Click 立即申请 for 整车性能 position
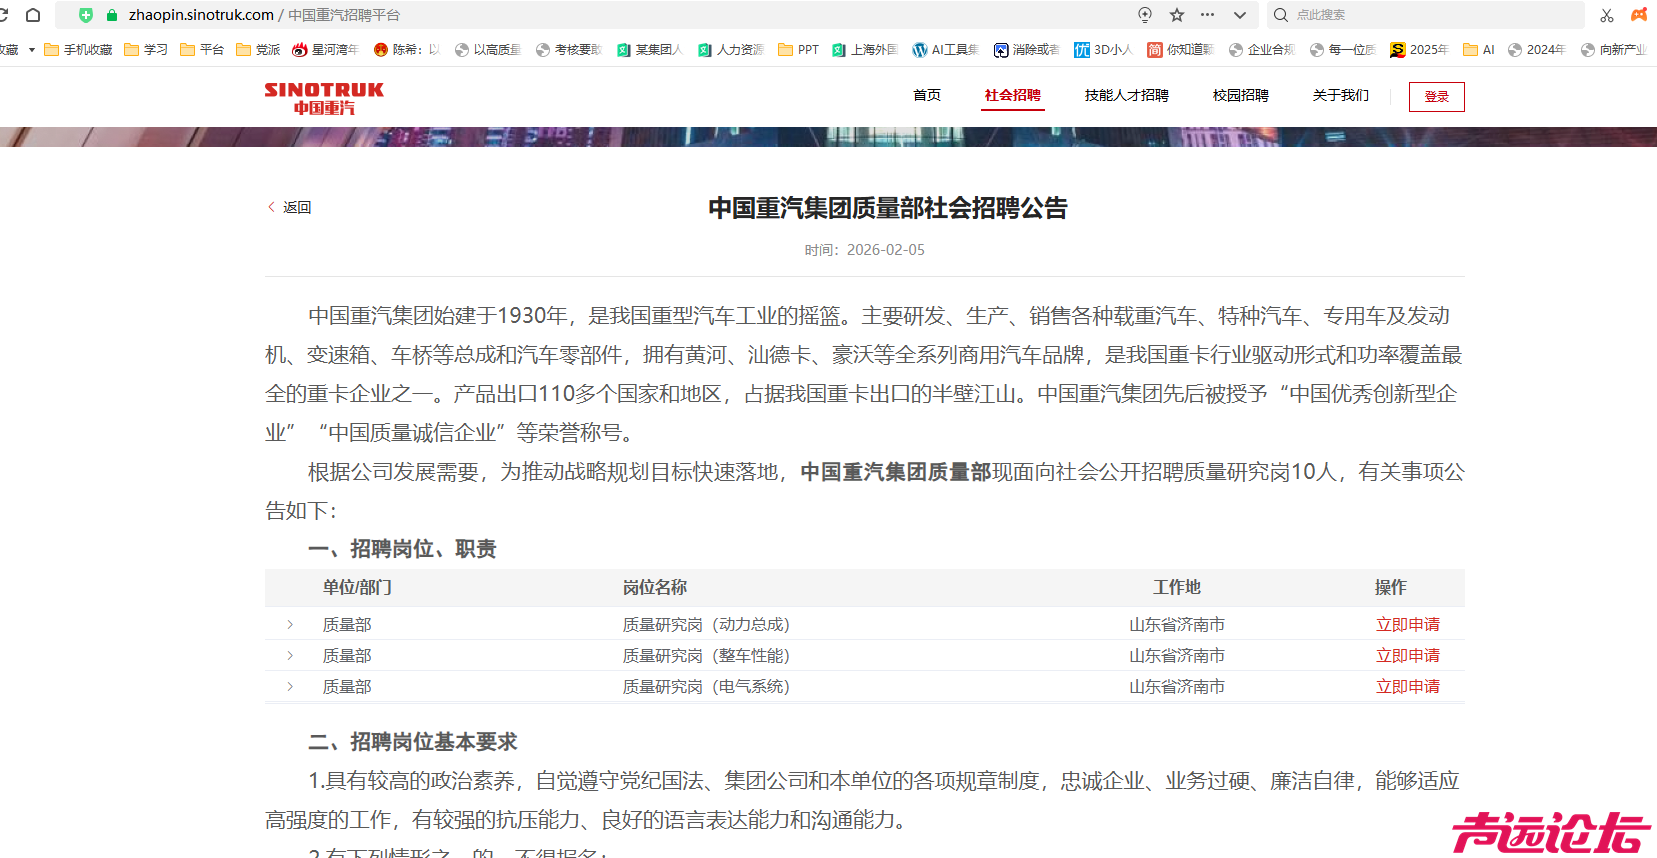This screenshot has width=1657, height=858. coord(1408,655)
